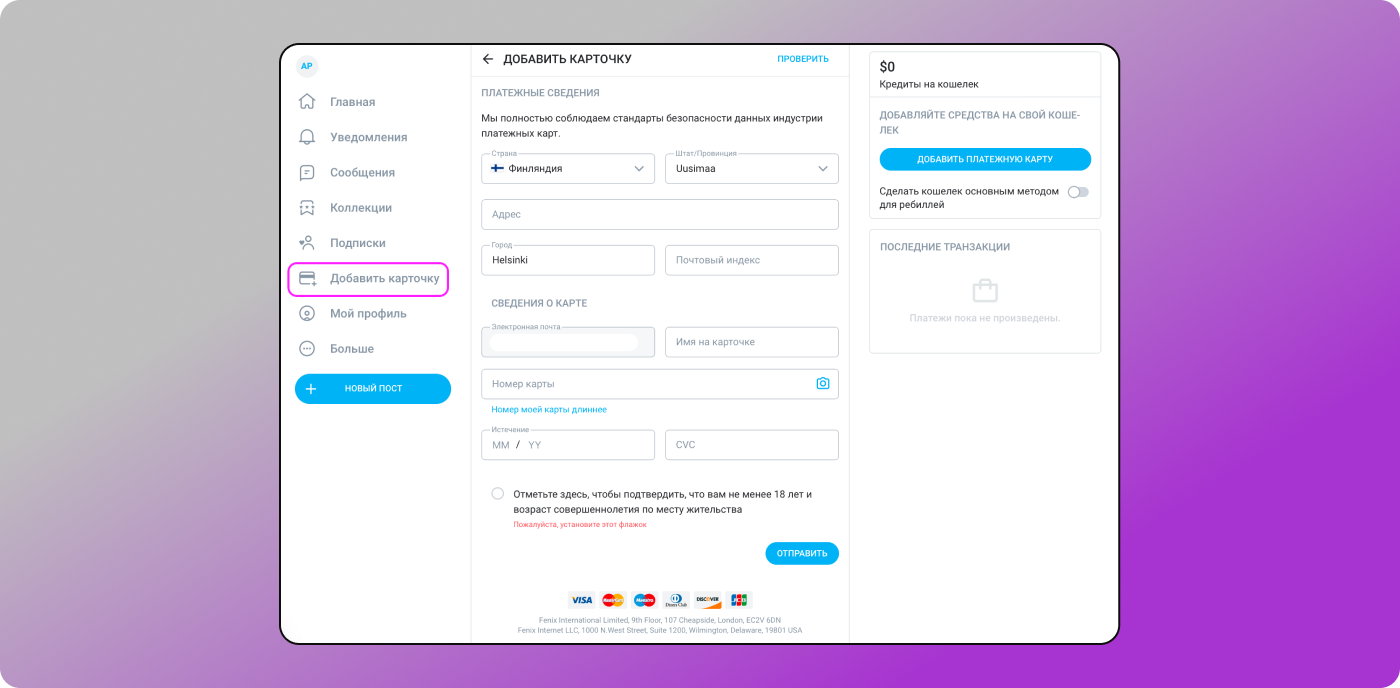This screenshot has width=1400, height=688.
Task: Select Мой профиль in the sidebar
Action: pos(368,314)
